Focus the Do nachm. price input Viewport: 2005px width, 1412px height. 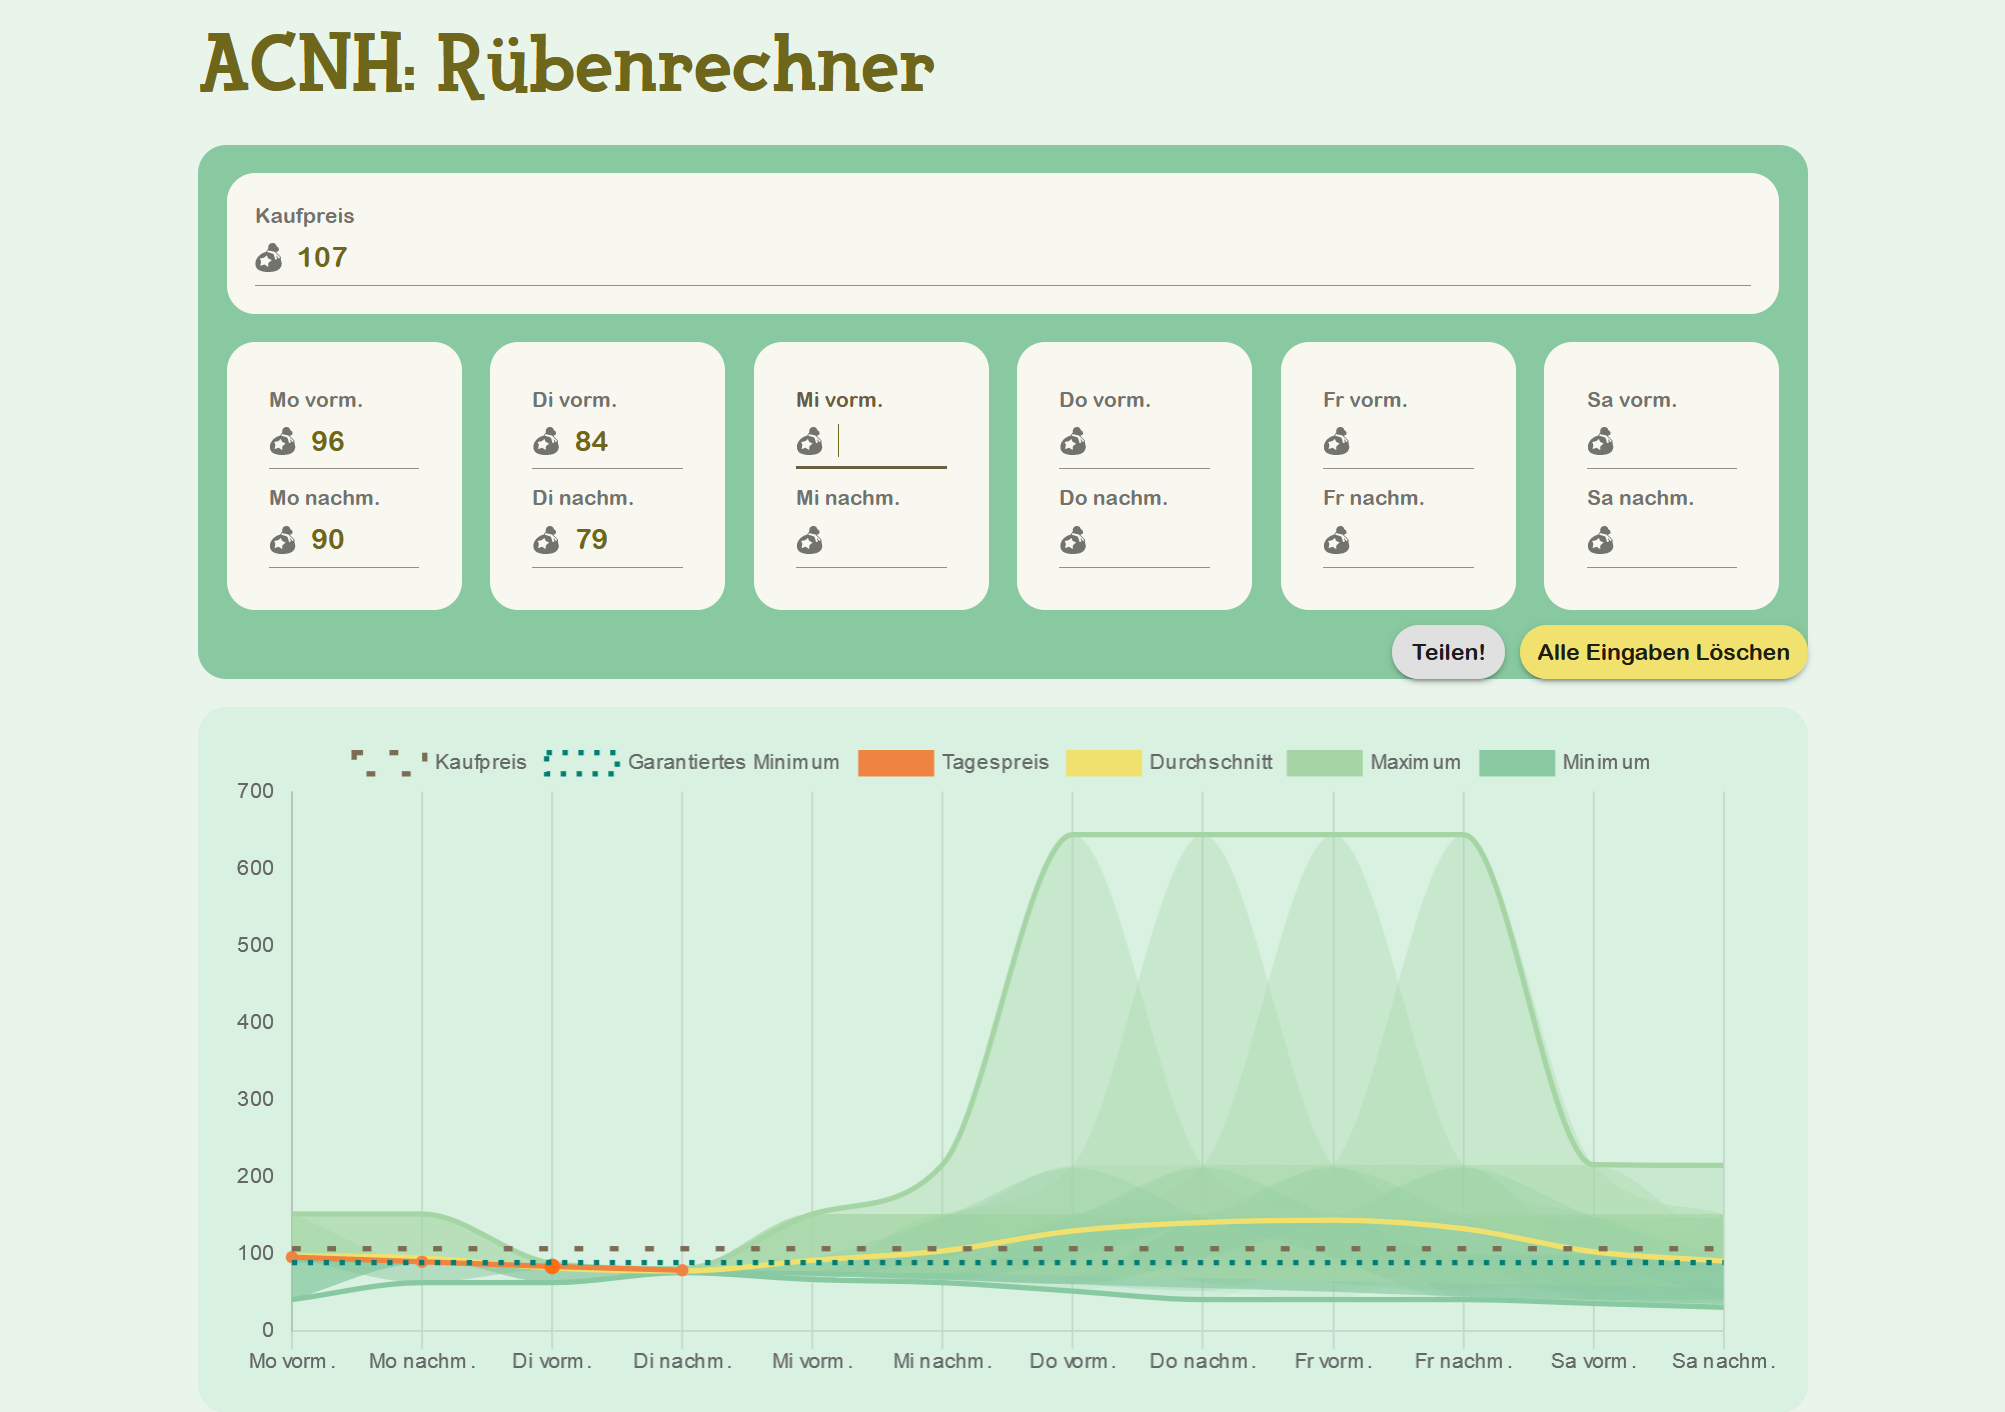[x=1155, y=540]
